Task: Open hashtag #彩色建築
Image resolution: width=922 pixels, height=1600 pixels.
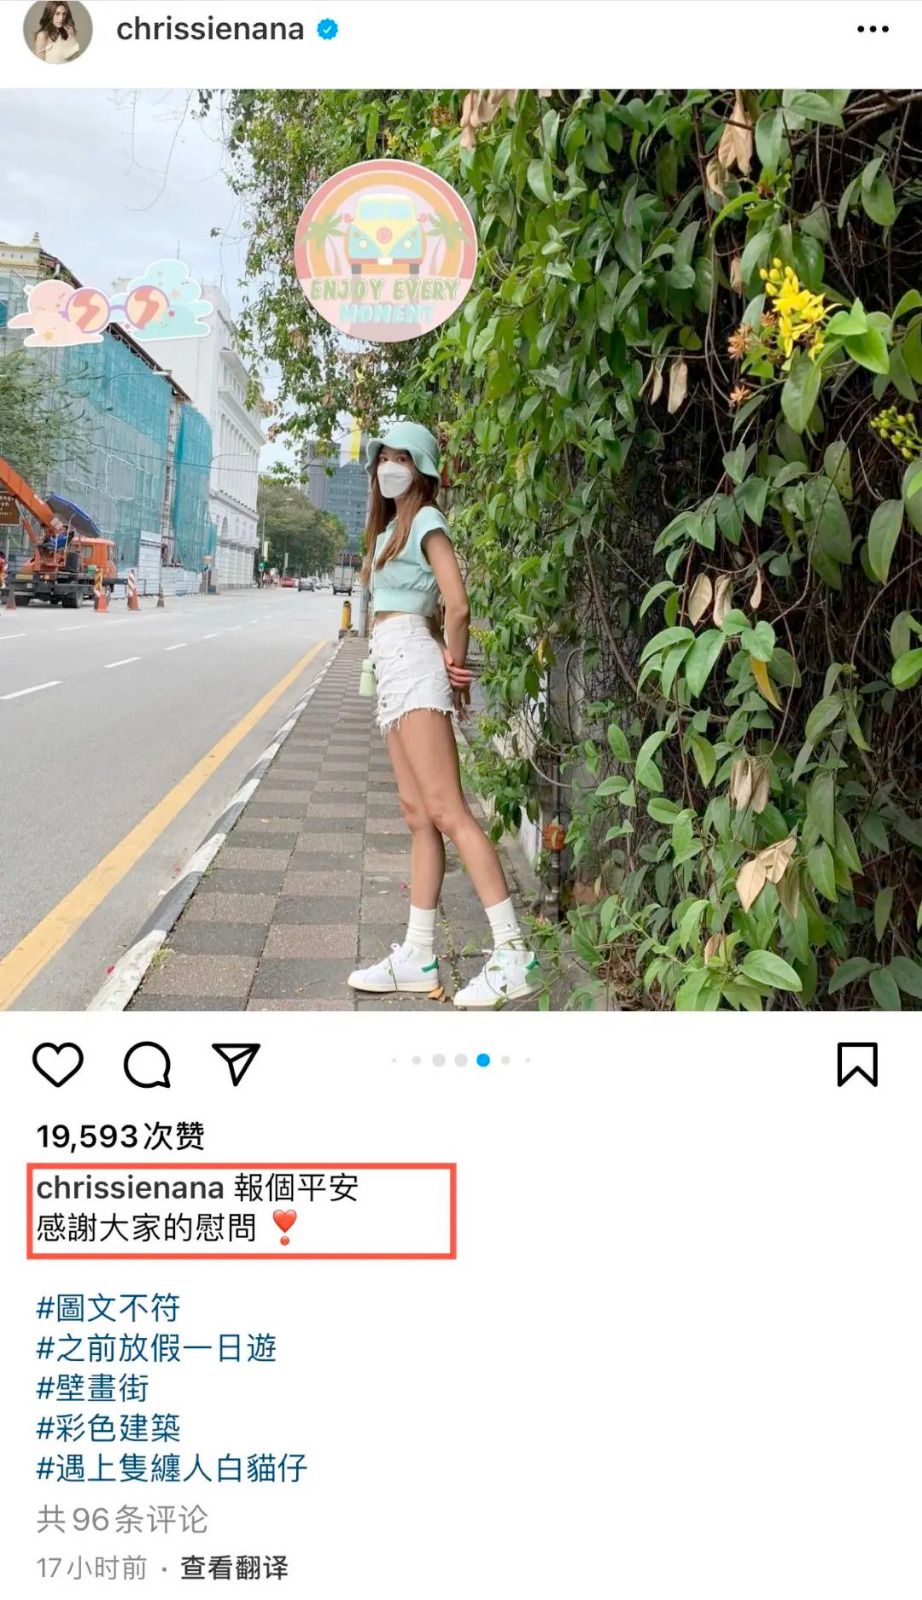Action: coord(108,1428)
